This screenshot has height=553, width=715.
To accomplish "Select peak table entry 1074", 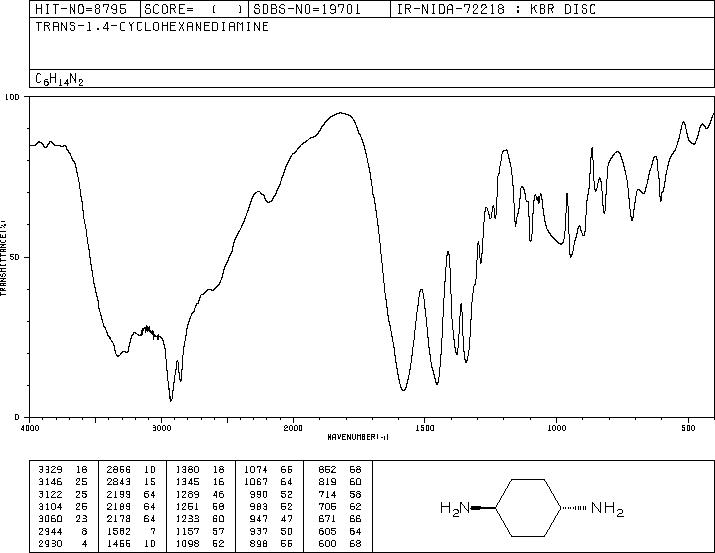I will [x=256, y=469].
